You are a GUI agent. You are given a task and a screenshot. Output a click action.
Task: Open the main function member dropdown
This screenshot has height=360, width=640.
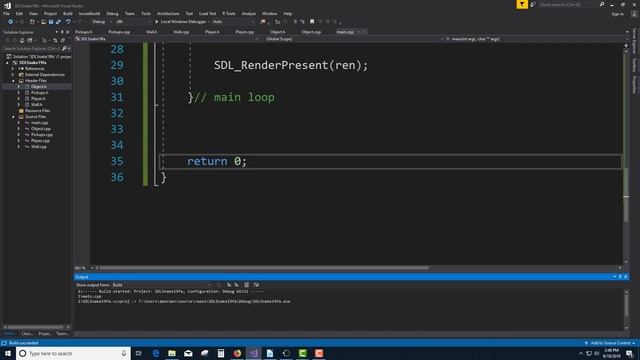click(x=535, y=39)
